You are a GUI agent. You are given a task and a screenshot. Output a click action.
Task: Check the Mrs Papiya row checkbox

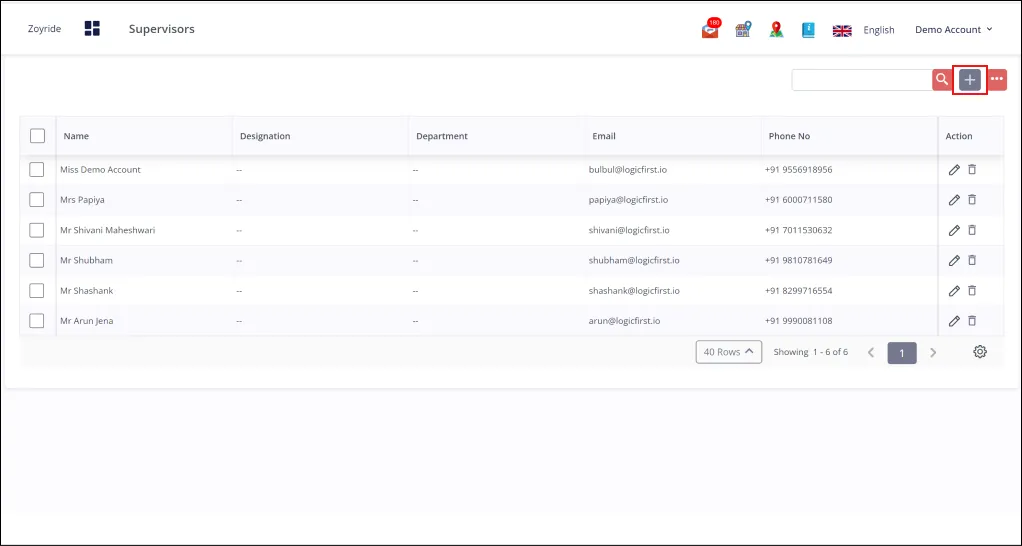click(36, 199)
